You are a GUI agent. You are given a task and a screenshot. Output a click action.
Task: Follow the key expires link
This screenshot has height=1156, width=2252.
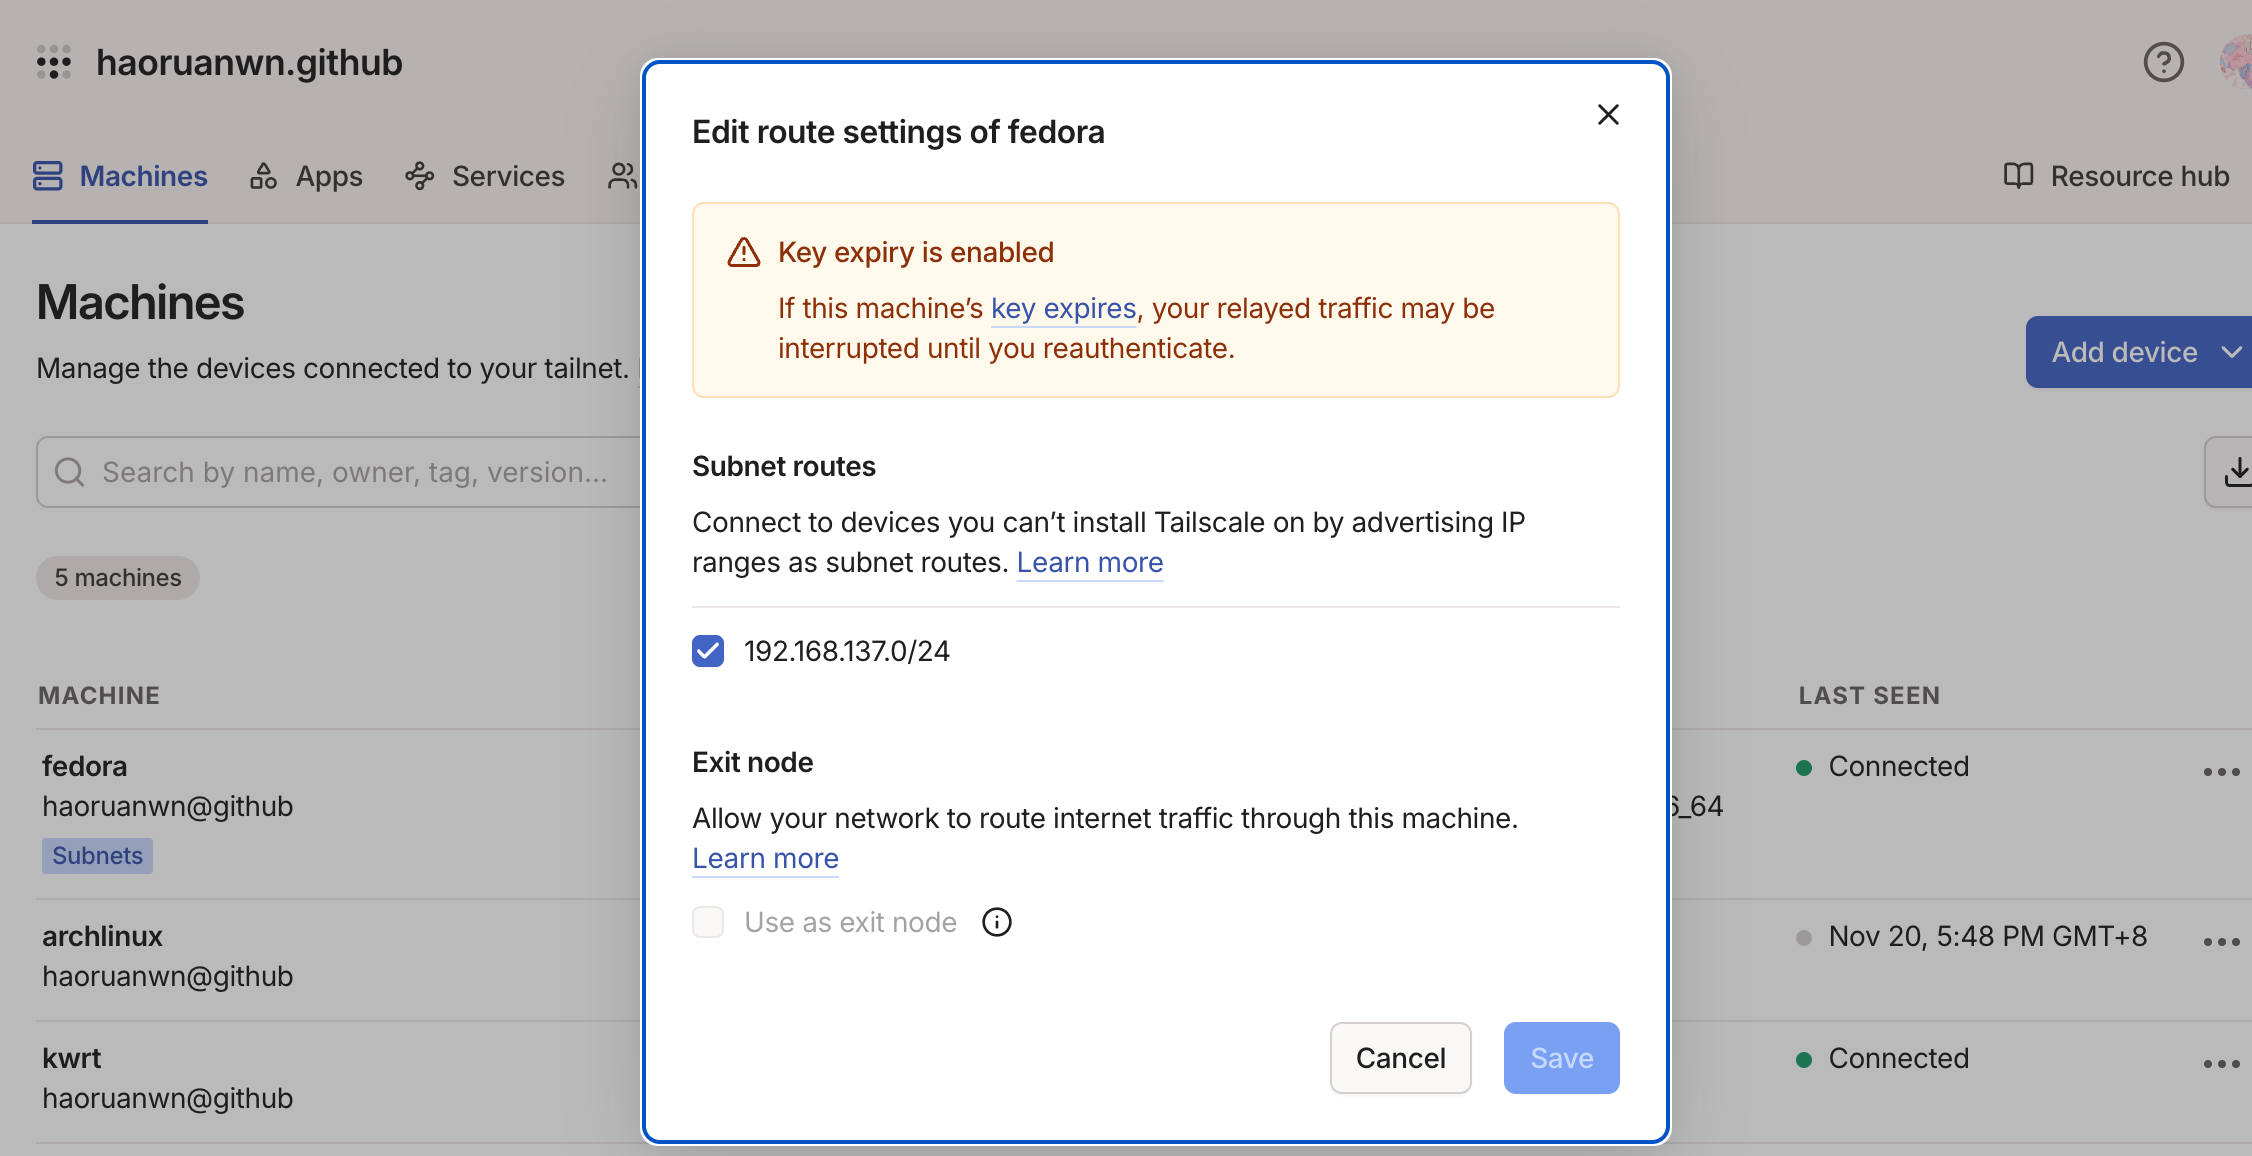pyautogui.click(x=1063, y=308)
